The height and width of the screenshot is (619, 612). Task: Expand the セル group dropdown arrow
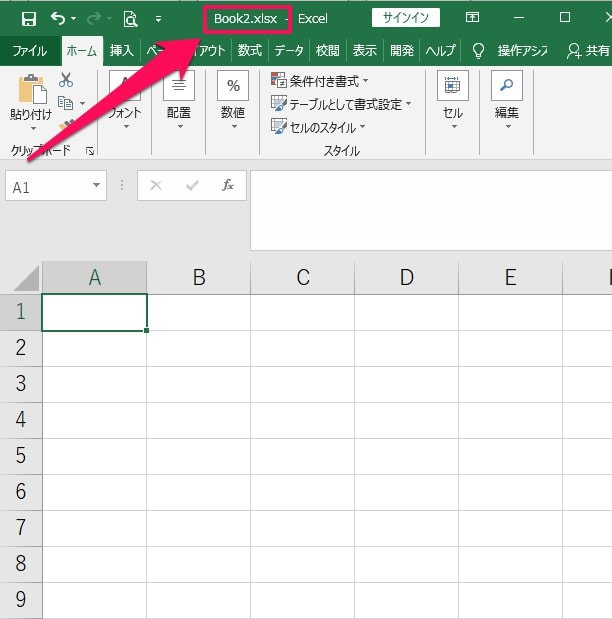pos(454,127)
